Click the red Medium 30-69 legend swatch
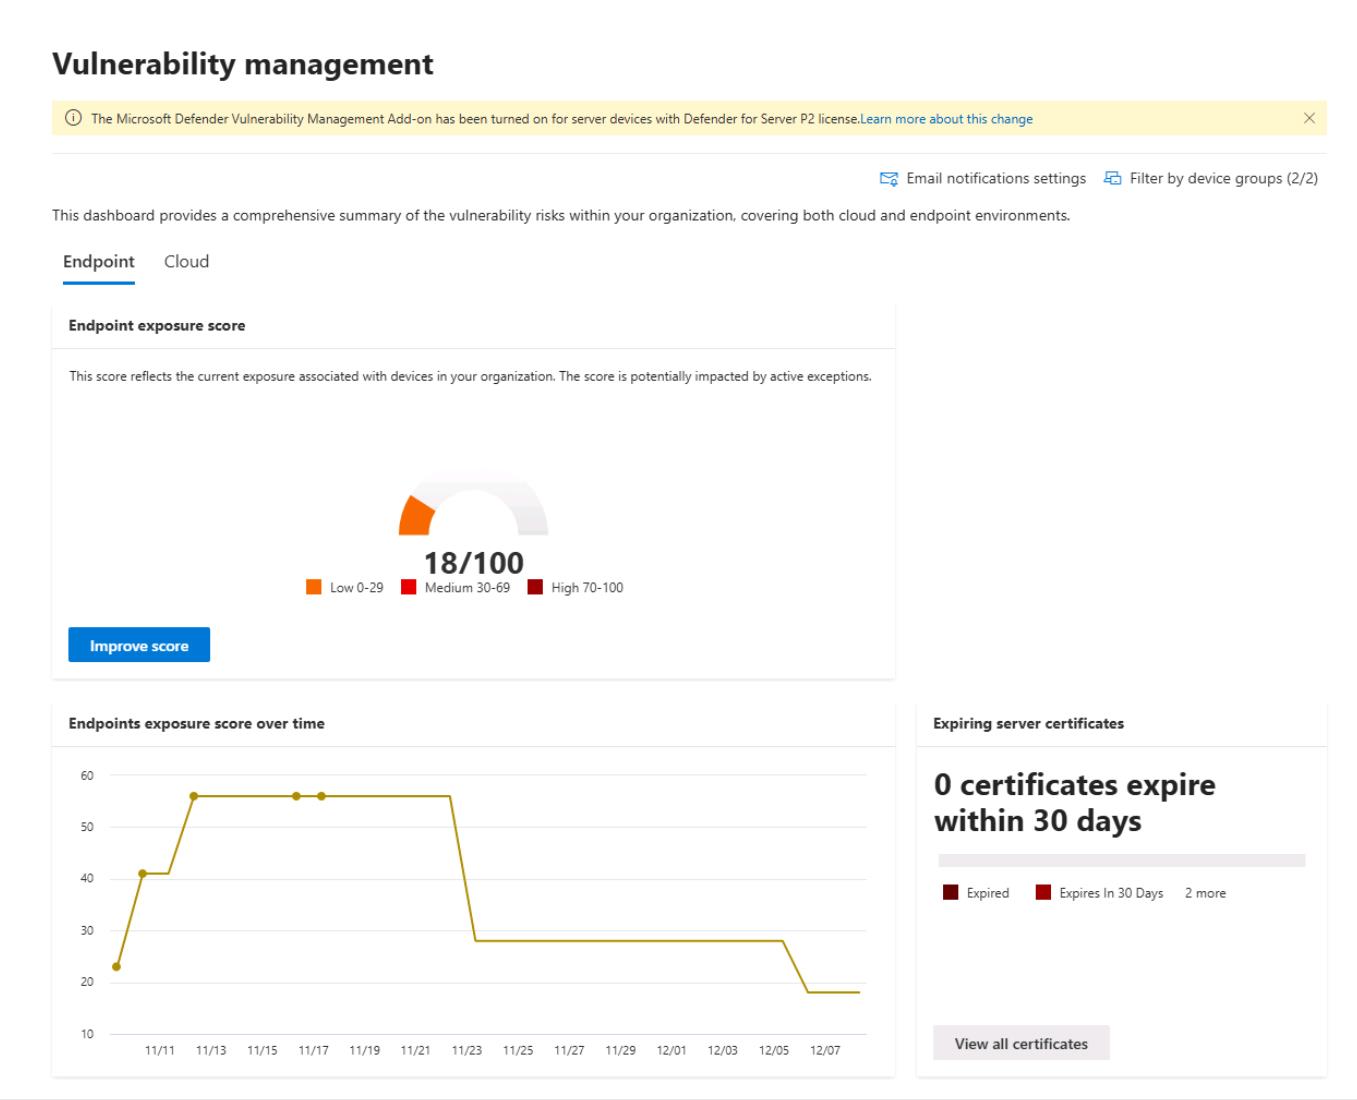Image resolution: width=1357 pixels, height=1100 pixels. (x=408, y=588)
